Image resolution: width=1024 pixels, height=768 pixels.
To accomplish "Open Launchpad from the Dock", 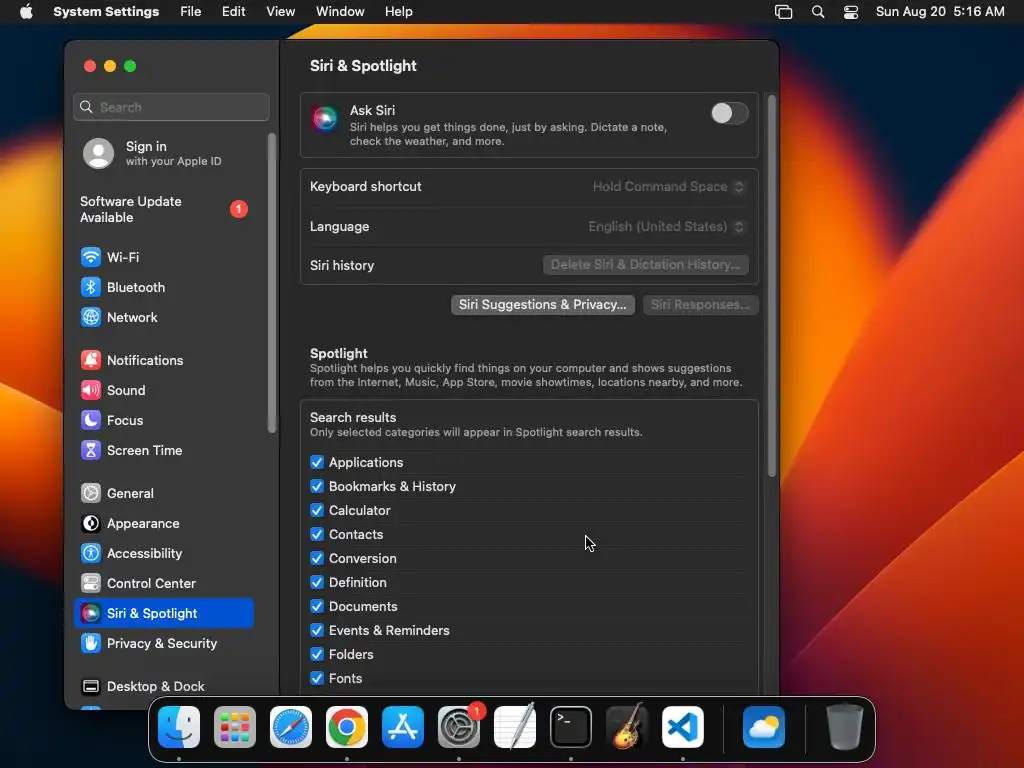I will 235,727.
